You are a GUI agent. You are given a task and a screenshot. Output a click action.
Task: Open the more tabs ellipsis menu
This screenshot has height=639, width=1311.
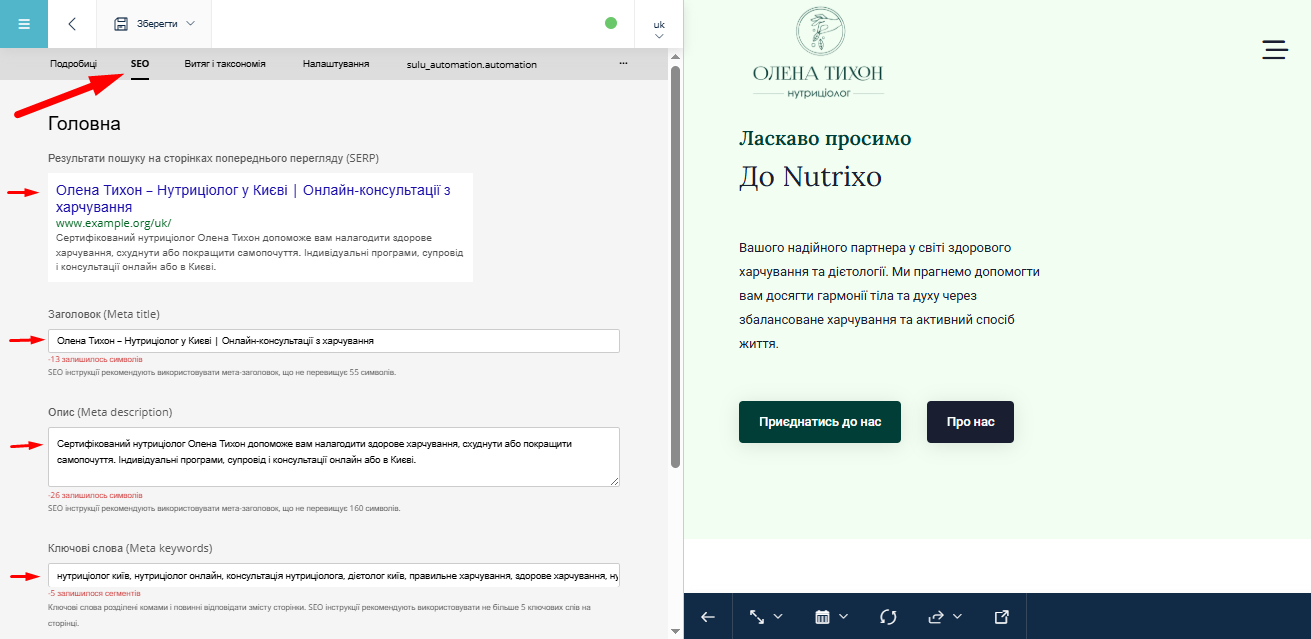[623, 63]
